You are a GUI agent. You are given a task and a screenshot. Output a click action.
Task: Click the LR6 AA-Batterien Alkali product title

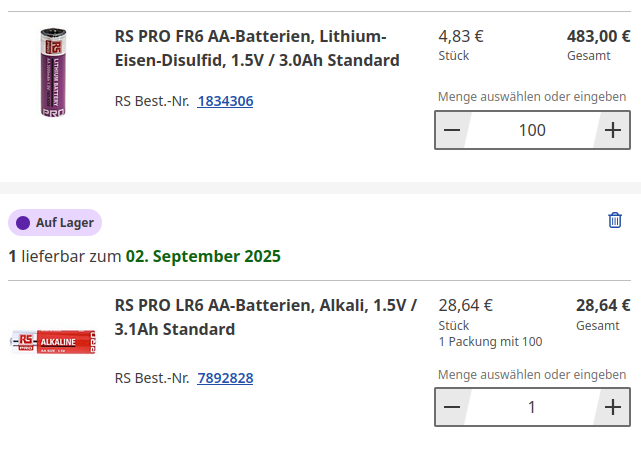(266, 317)
